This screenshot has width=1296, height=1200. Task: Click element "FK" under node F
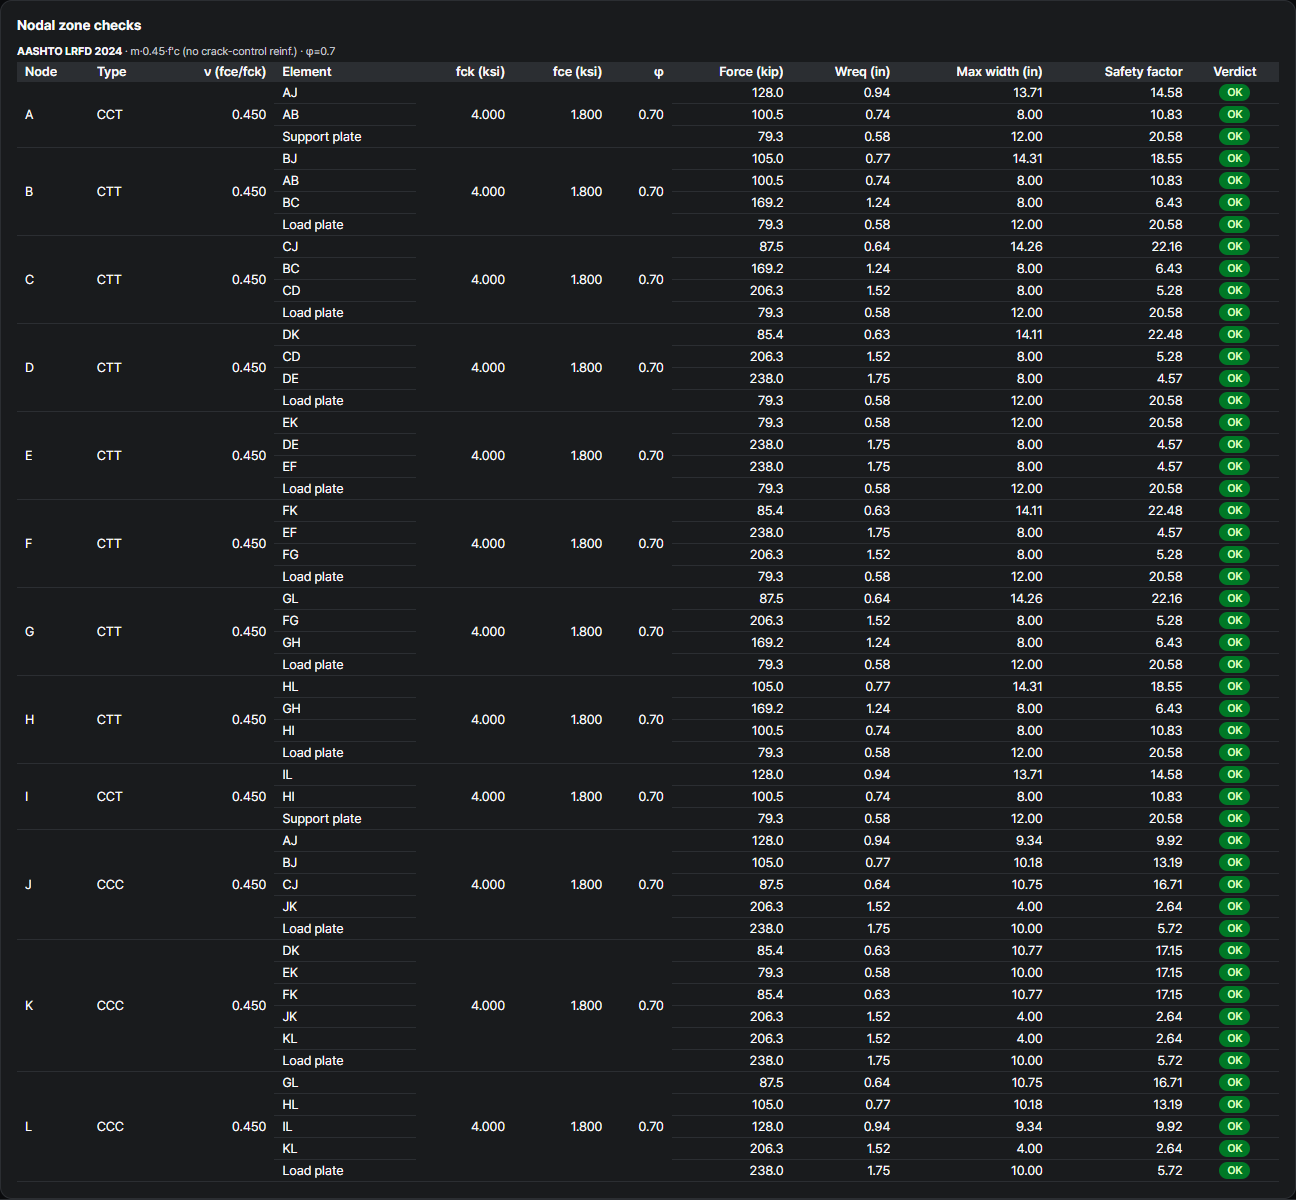click(290, 511)
